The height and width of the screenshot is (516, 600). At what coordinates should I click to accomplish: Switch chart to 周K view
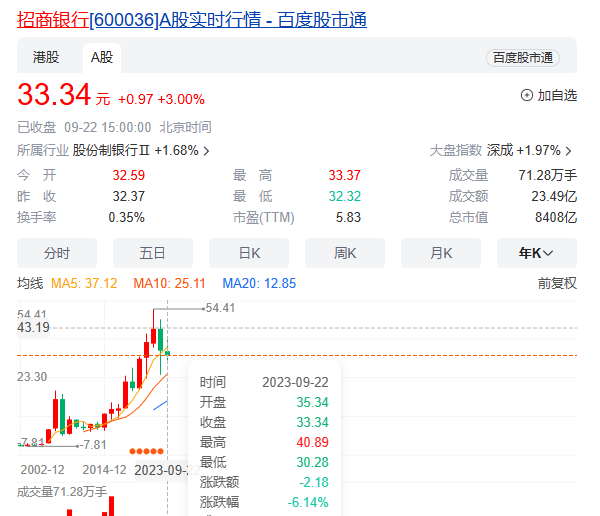pyautogui.click(x=345, y=253)
